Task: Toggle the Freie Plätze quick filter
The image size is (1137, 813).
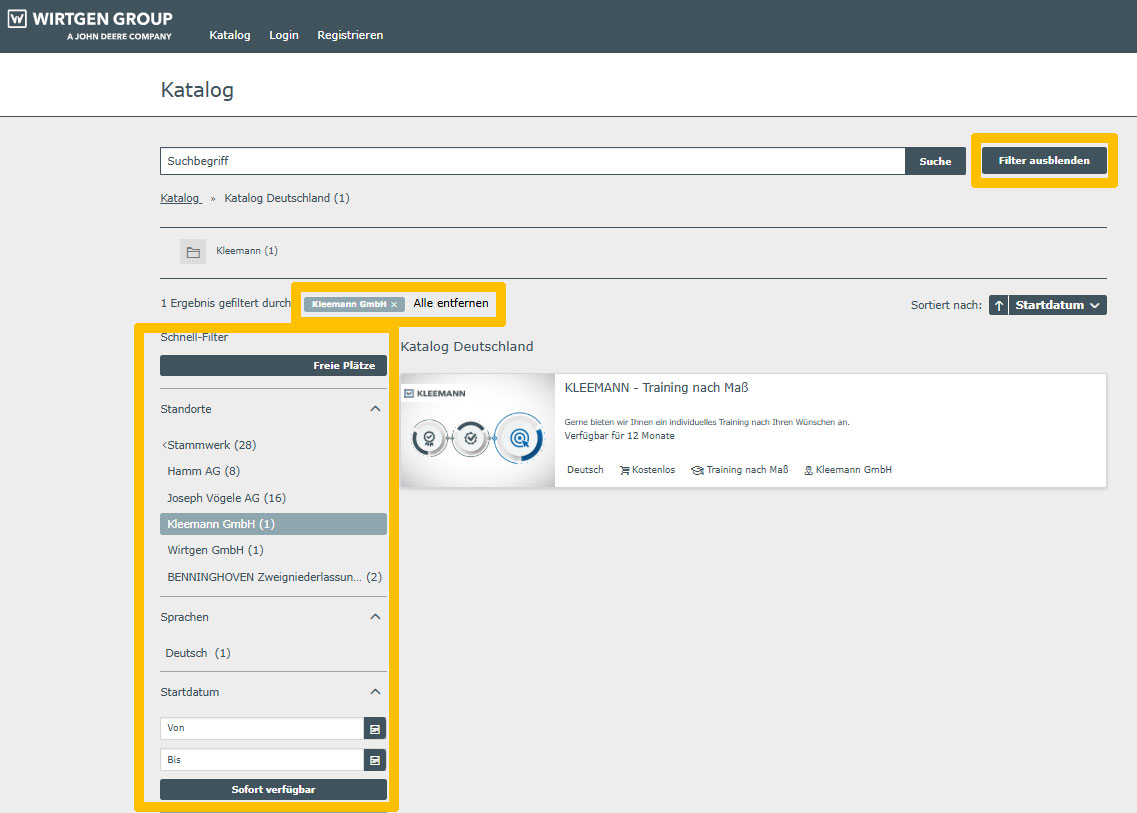Action: pyautogui.click(x=273, y=366)
